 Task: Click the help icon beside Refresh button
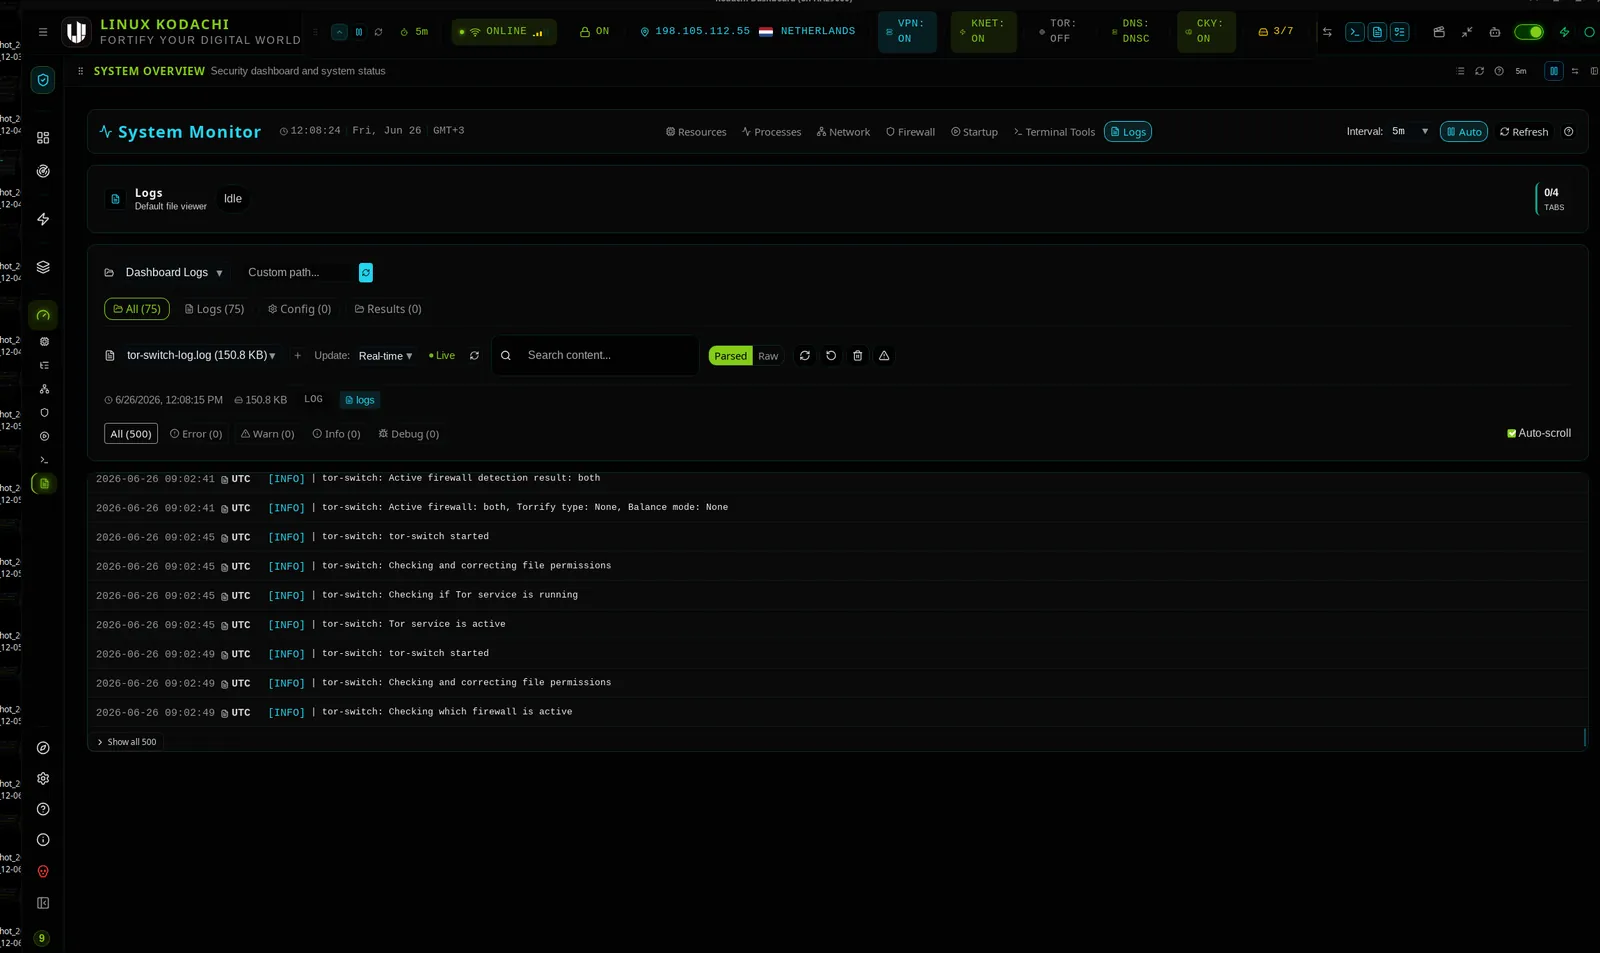click(x=1568, y=132)
